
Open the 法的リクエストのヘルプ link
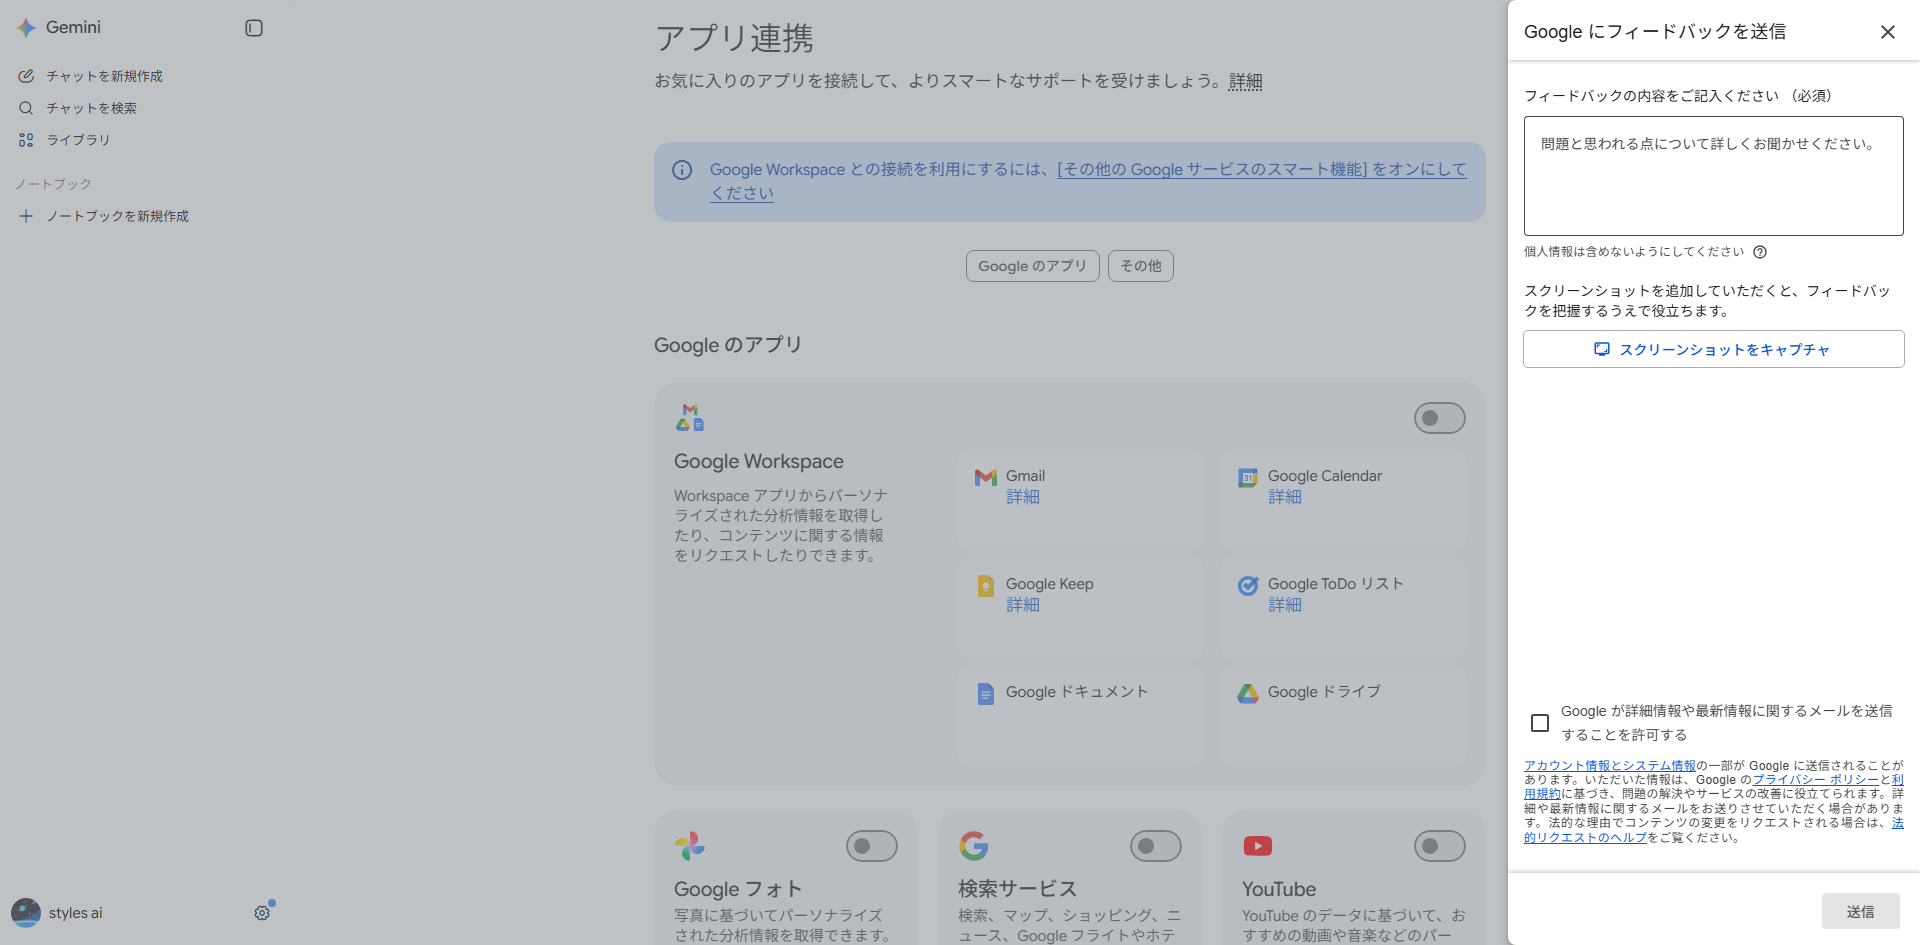click(1585, 838)
